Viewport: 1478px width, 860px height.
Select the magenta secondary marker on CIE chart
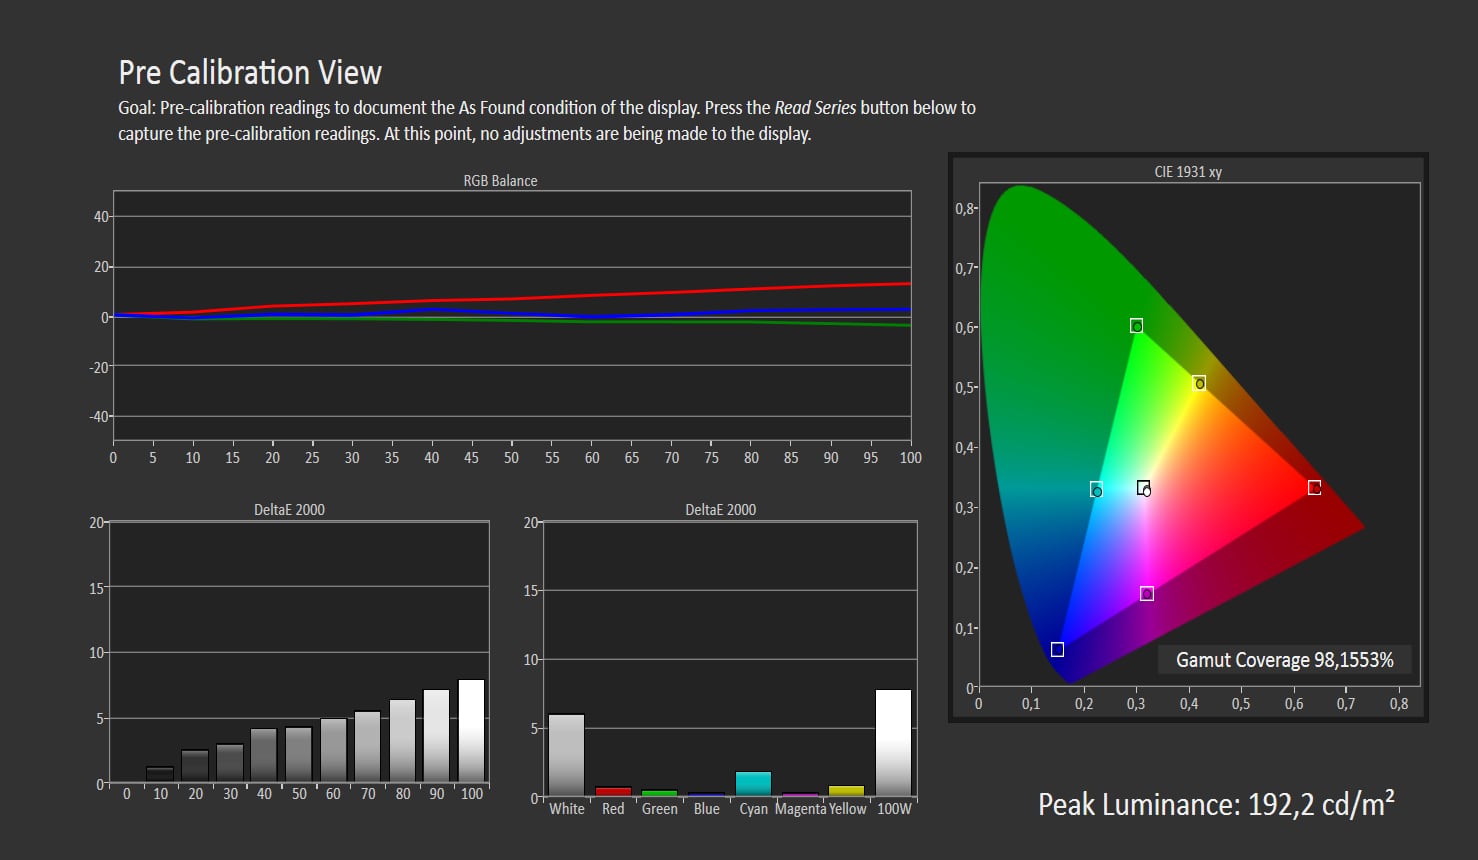click(x=1147, y=594)
